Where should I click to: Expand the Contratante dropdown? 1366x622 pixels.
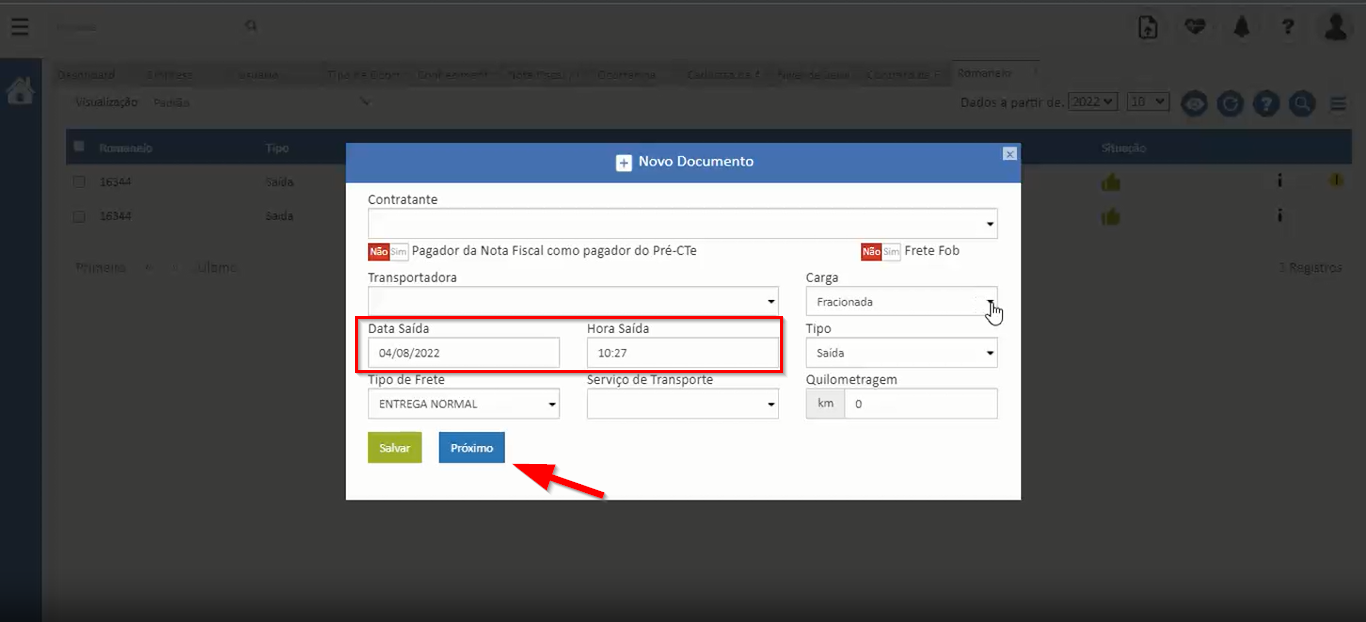[682, 224]
